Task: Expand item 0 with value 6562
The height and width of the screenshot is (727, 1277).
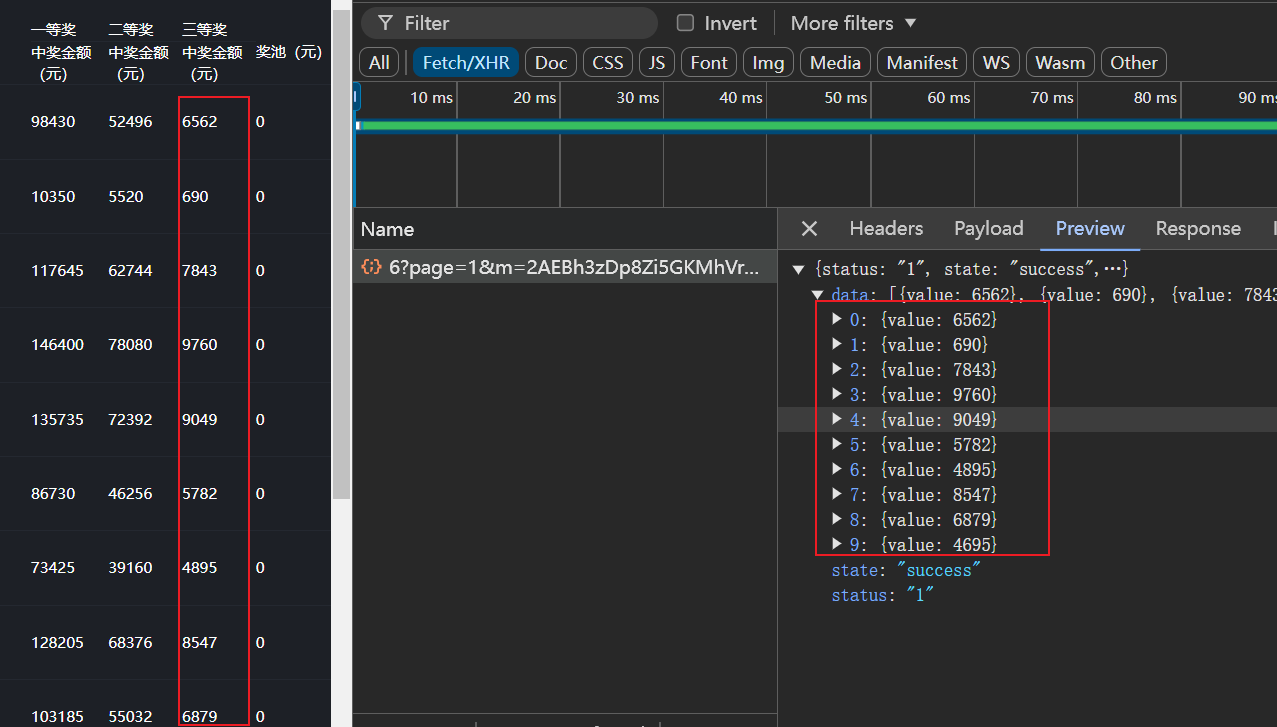Action: pos(837,319)
